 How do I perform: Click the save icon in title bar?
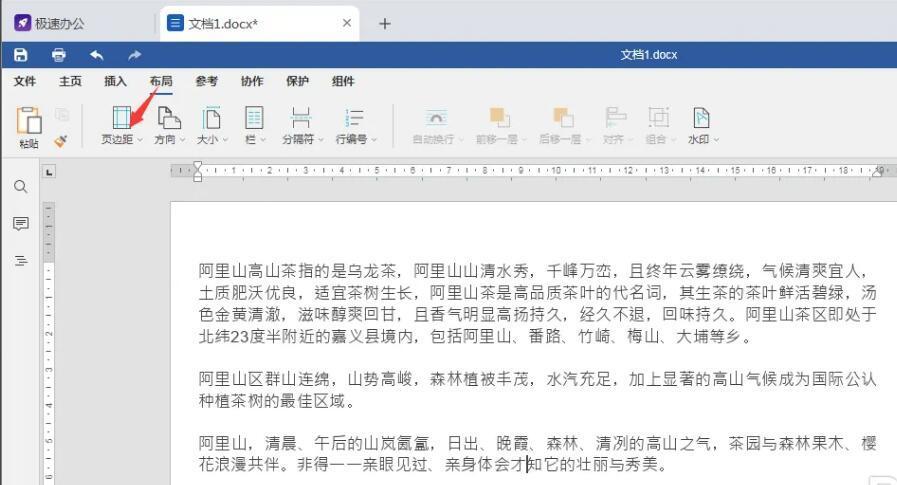click(21, 55)
